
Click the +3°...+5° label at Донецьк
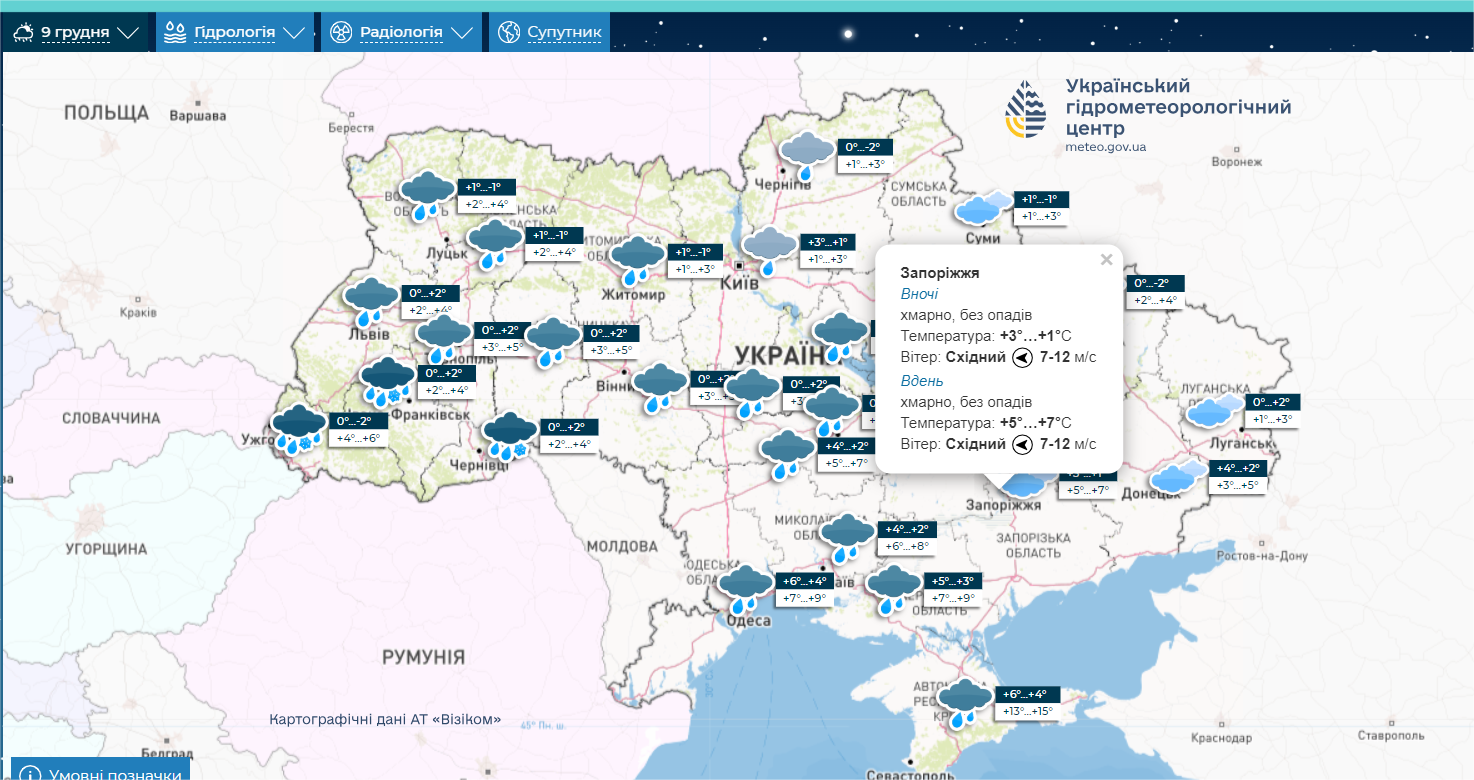(1238, 485)
